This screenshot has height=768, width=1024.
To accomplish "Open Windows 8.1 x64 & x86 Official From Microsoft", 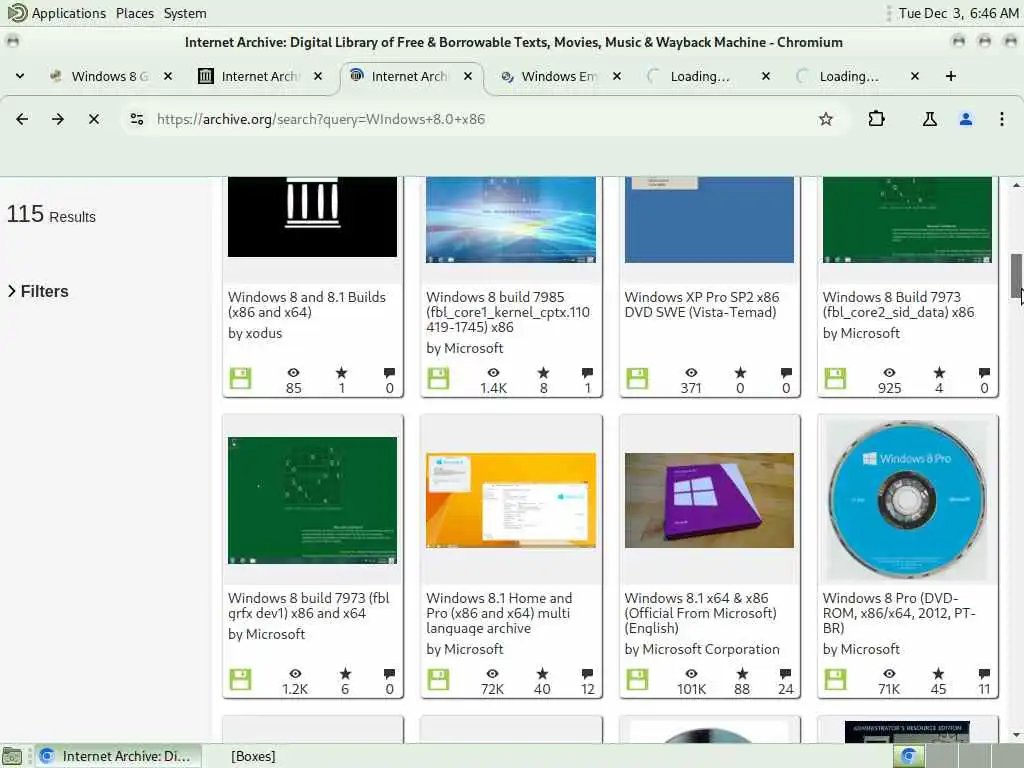I will coord(701,613).
